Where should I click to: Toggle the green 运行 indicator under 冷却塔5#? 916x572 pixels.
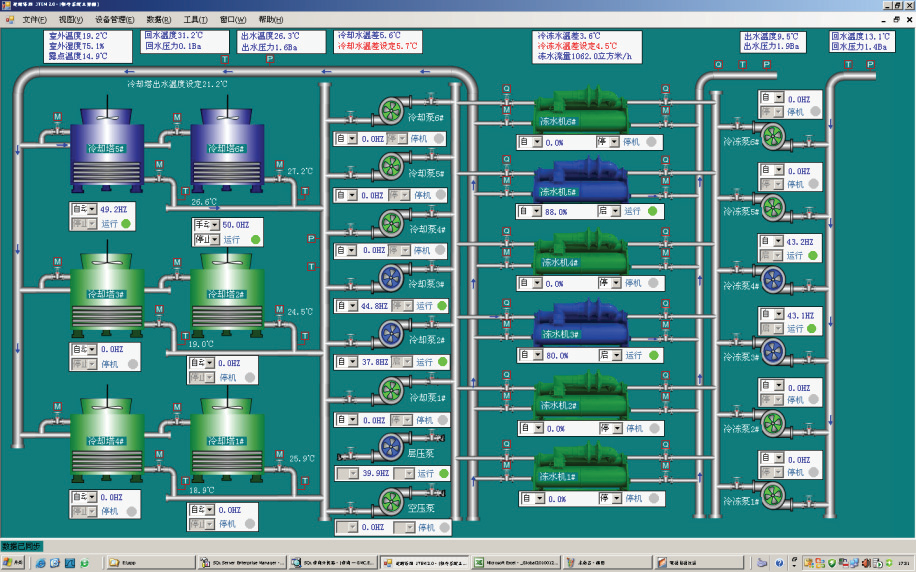127,224
